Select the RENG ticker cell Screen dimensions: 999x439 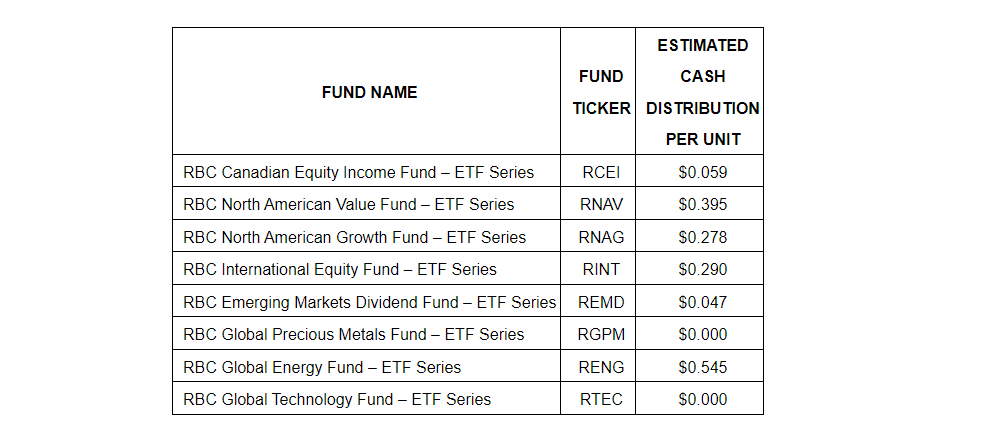click(601, 367)
